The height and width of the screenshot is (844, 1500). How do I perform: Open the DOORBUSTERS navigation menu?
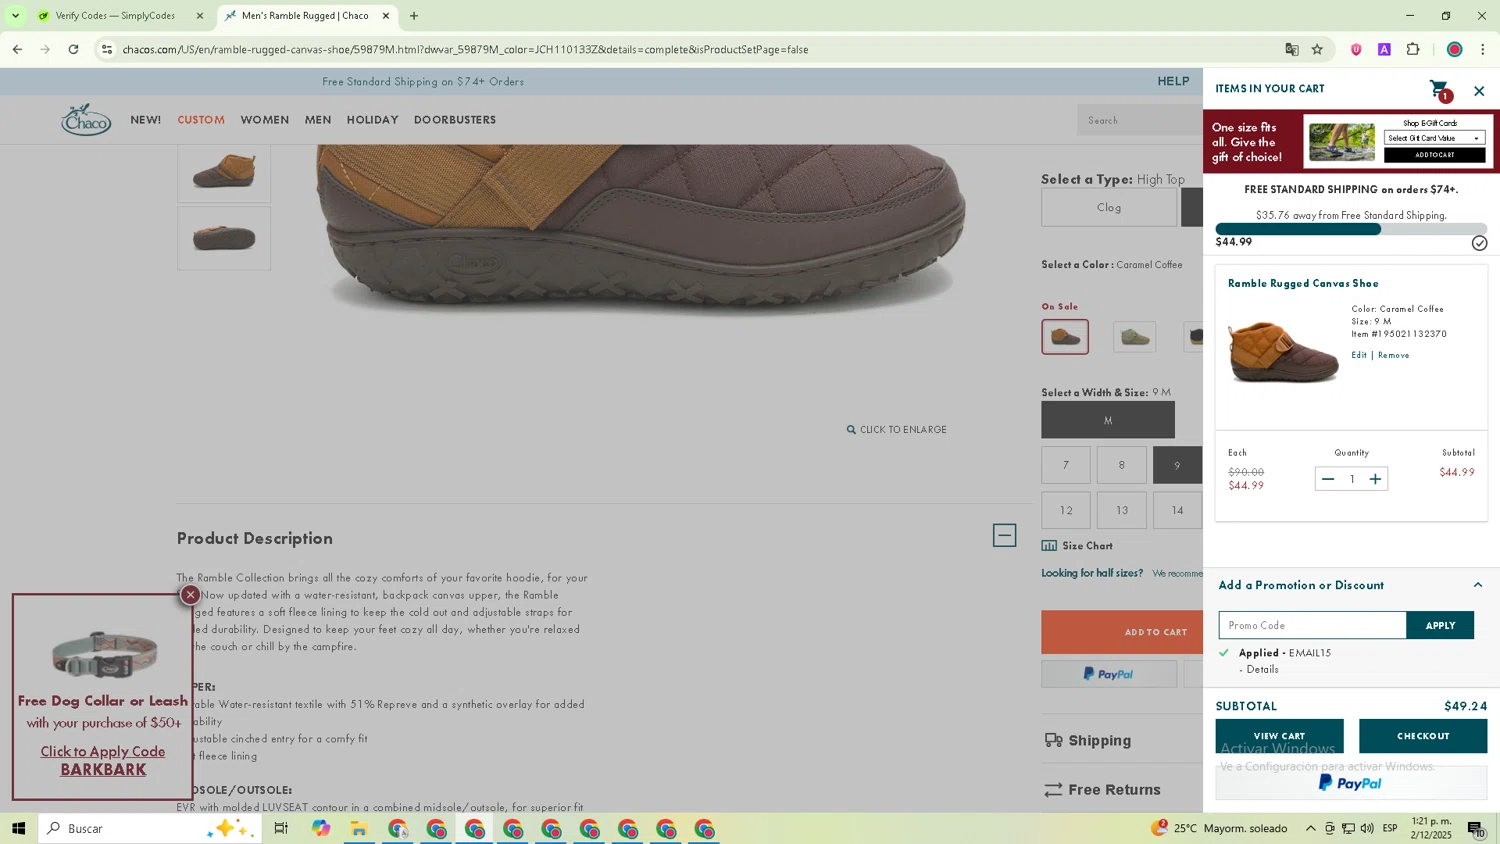point(455,120)
